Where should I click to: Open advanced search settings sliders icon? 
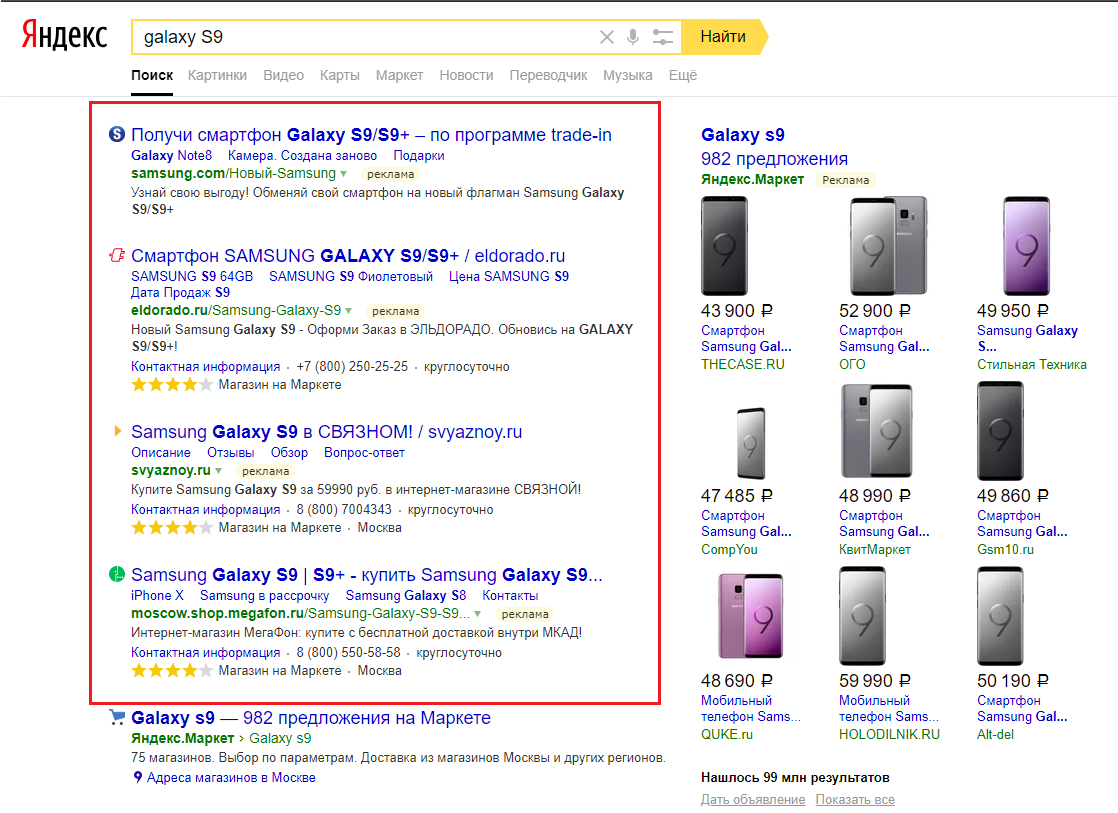point(662,37)
